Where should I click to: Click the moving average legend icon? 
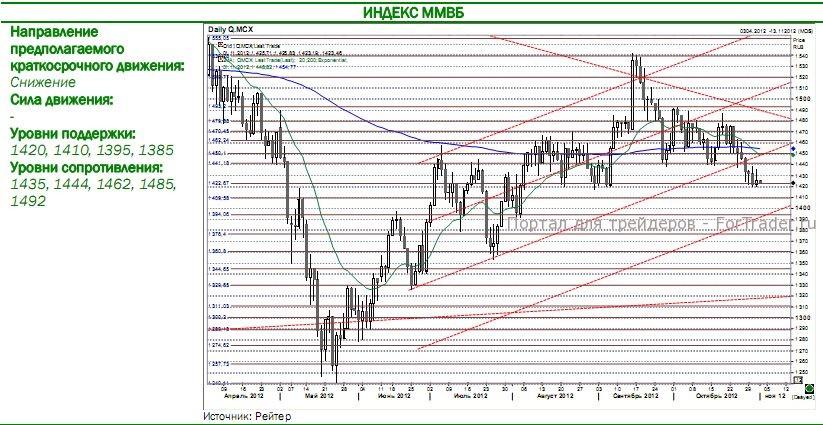pos(221,60)
